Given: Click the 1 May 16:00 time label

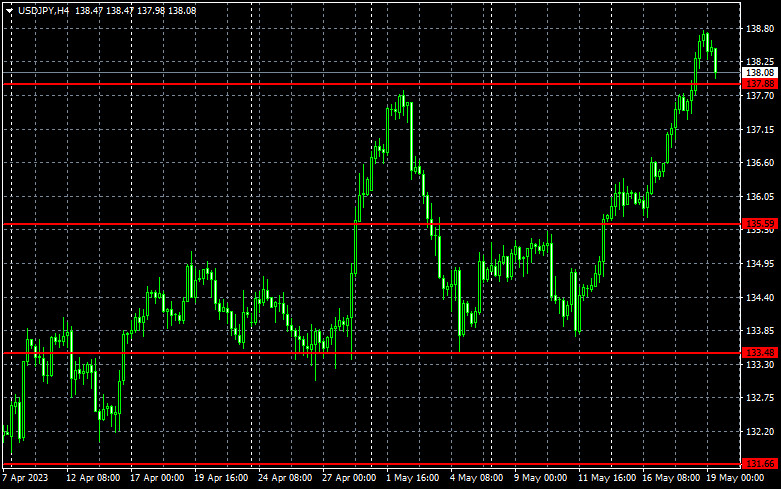Looking at the screenshot, I should click(412, 478).
